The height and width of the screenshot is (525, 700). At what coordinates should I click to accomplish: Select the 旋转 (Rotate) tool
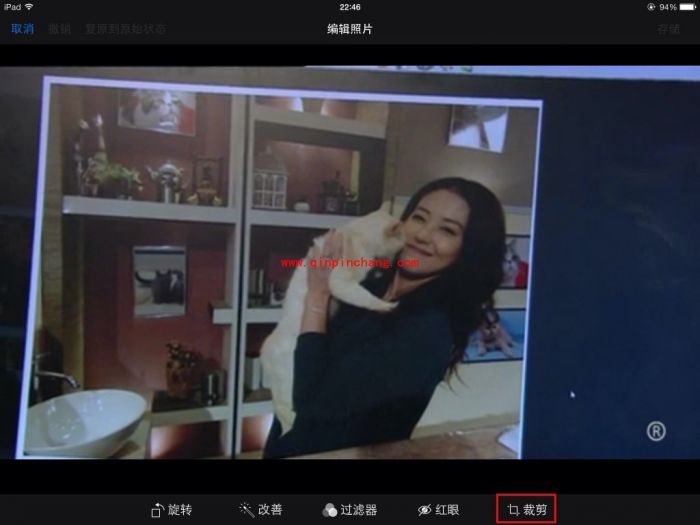[171, 509]
